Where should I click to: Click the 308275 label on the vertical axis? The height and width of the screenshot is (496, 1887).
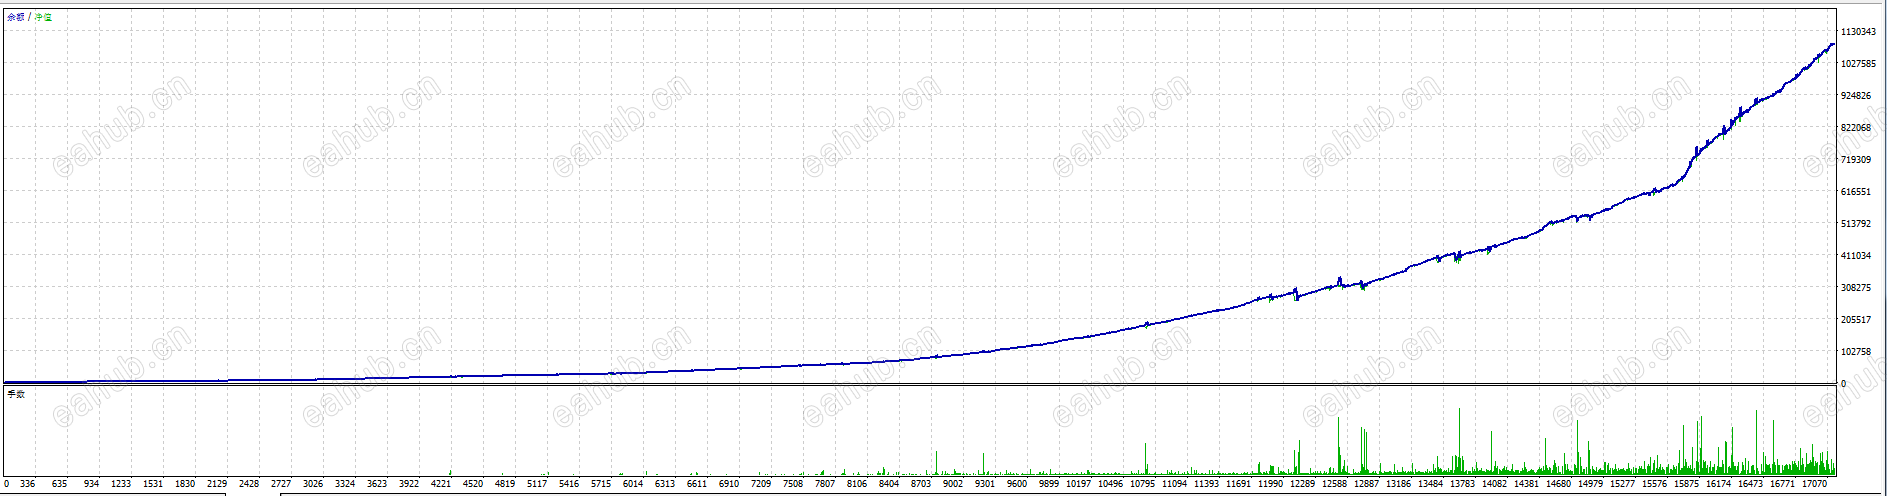tap(1856, 288)
